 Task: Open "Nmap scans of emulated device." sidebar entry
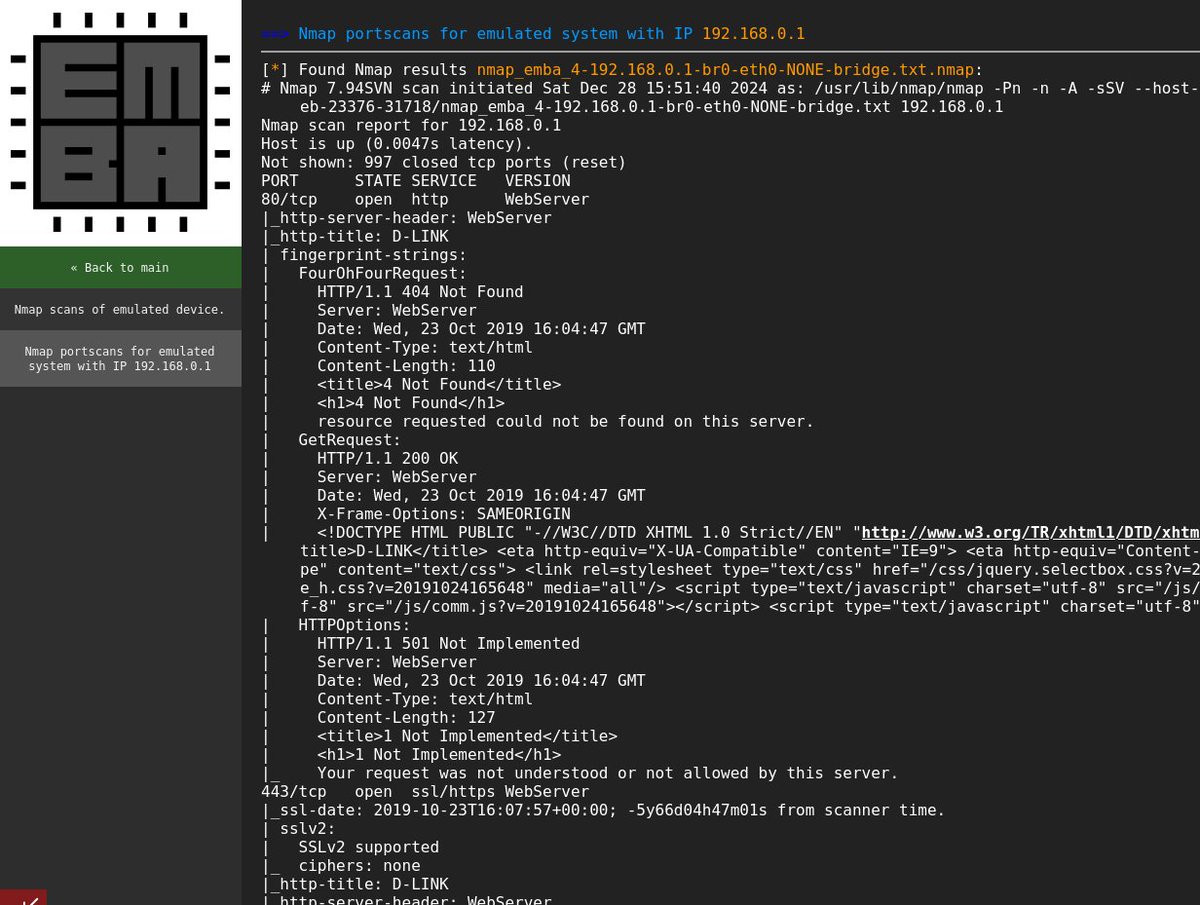click(120, 309)
